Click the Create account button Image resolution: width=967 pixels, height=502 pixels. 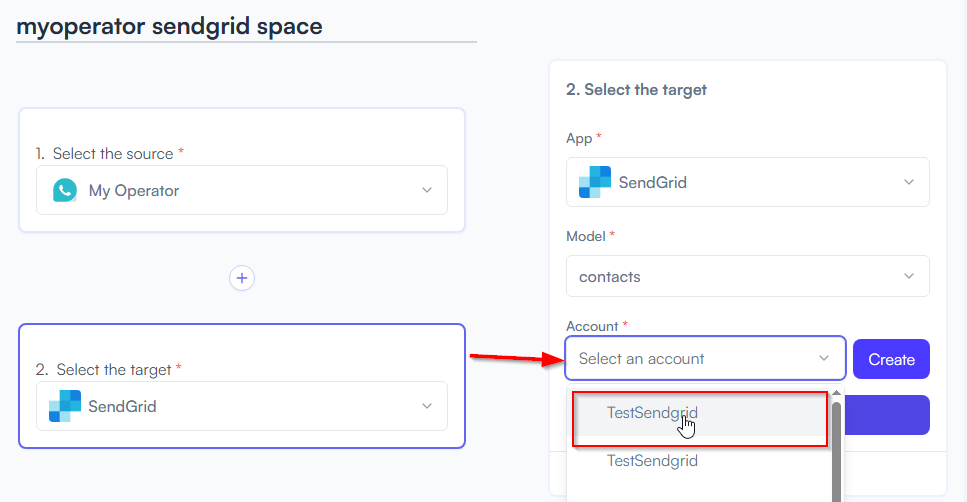[x=891, y=359]
